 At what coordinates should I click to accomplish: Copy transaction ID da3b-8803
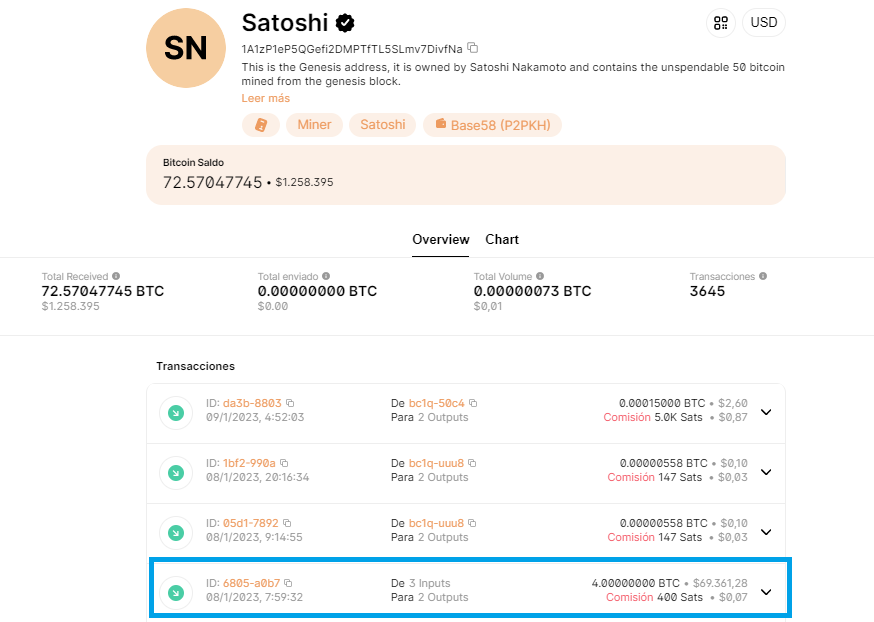pos(290,403)
